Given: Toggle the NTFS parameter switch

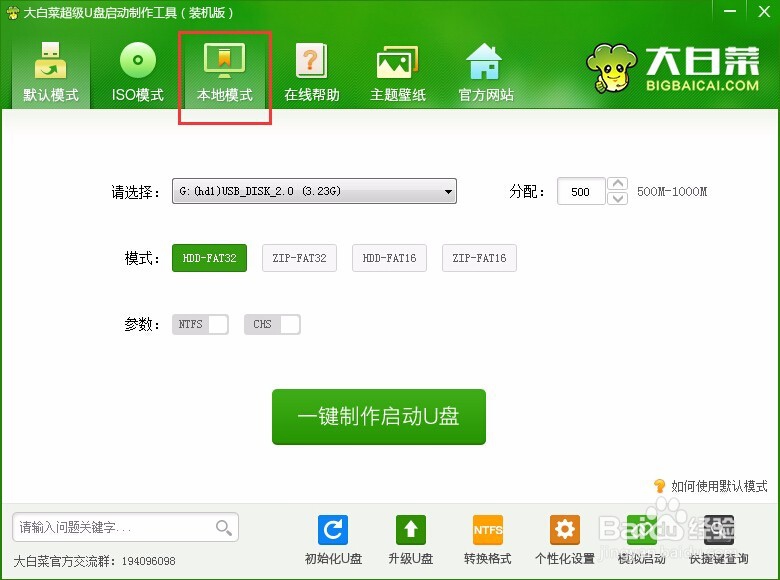Looking at the screenshot, I should click(x=200, y=324).
